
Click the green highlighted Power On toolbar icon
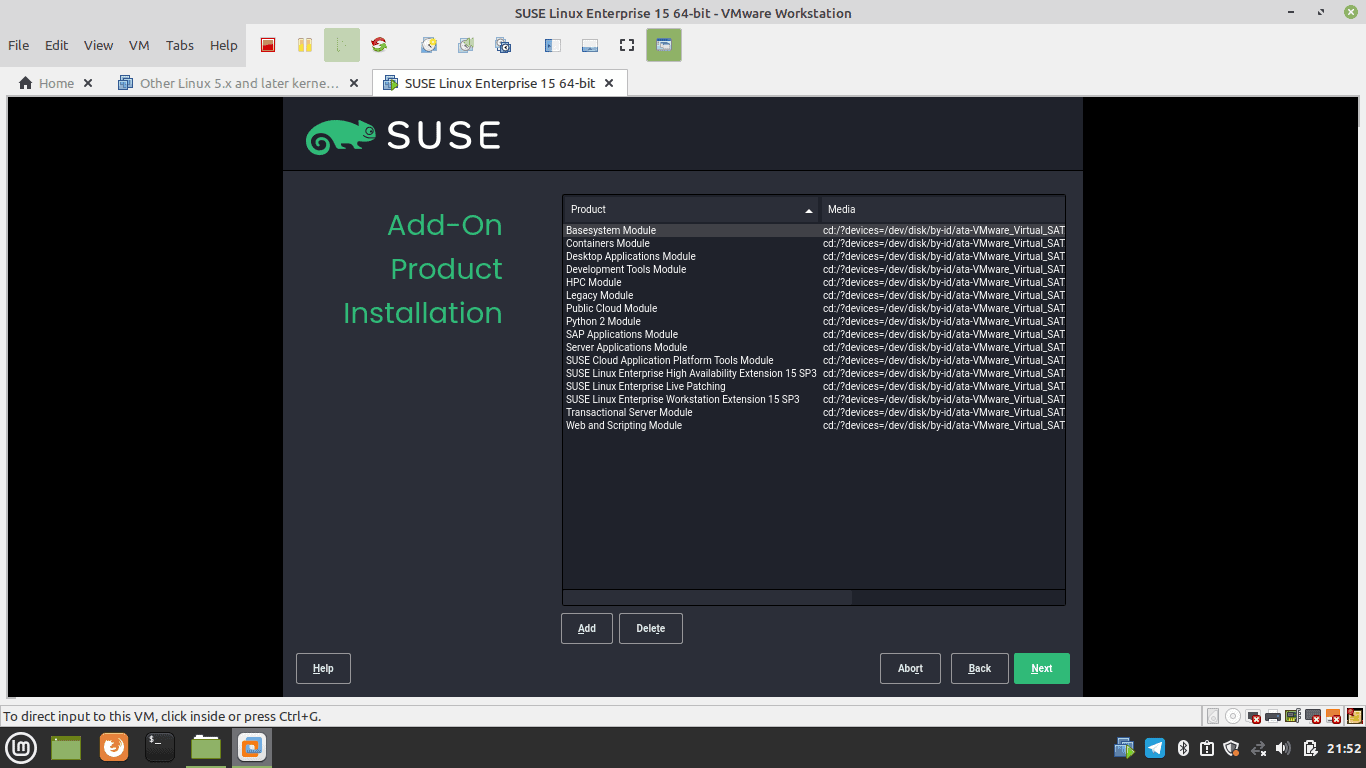[x=341, y=45]
